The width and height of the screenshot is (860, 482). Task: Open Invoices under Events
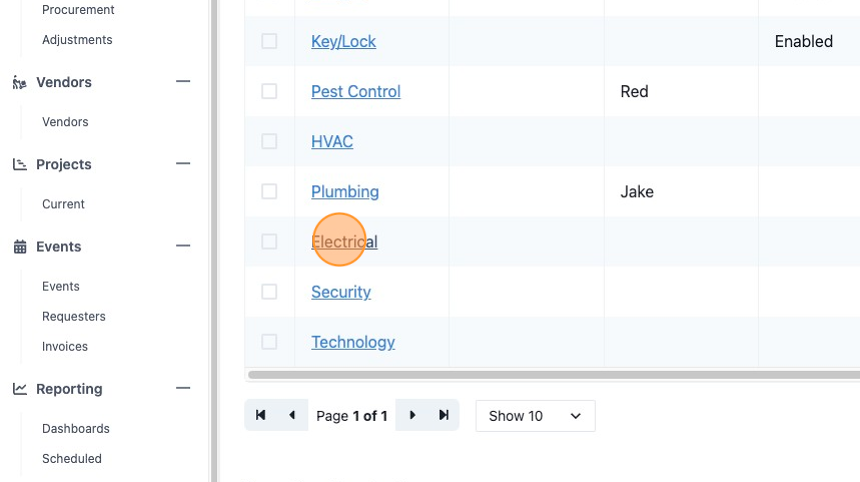[x=65, y=347]
